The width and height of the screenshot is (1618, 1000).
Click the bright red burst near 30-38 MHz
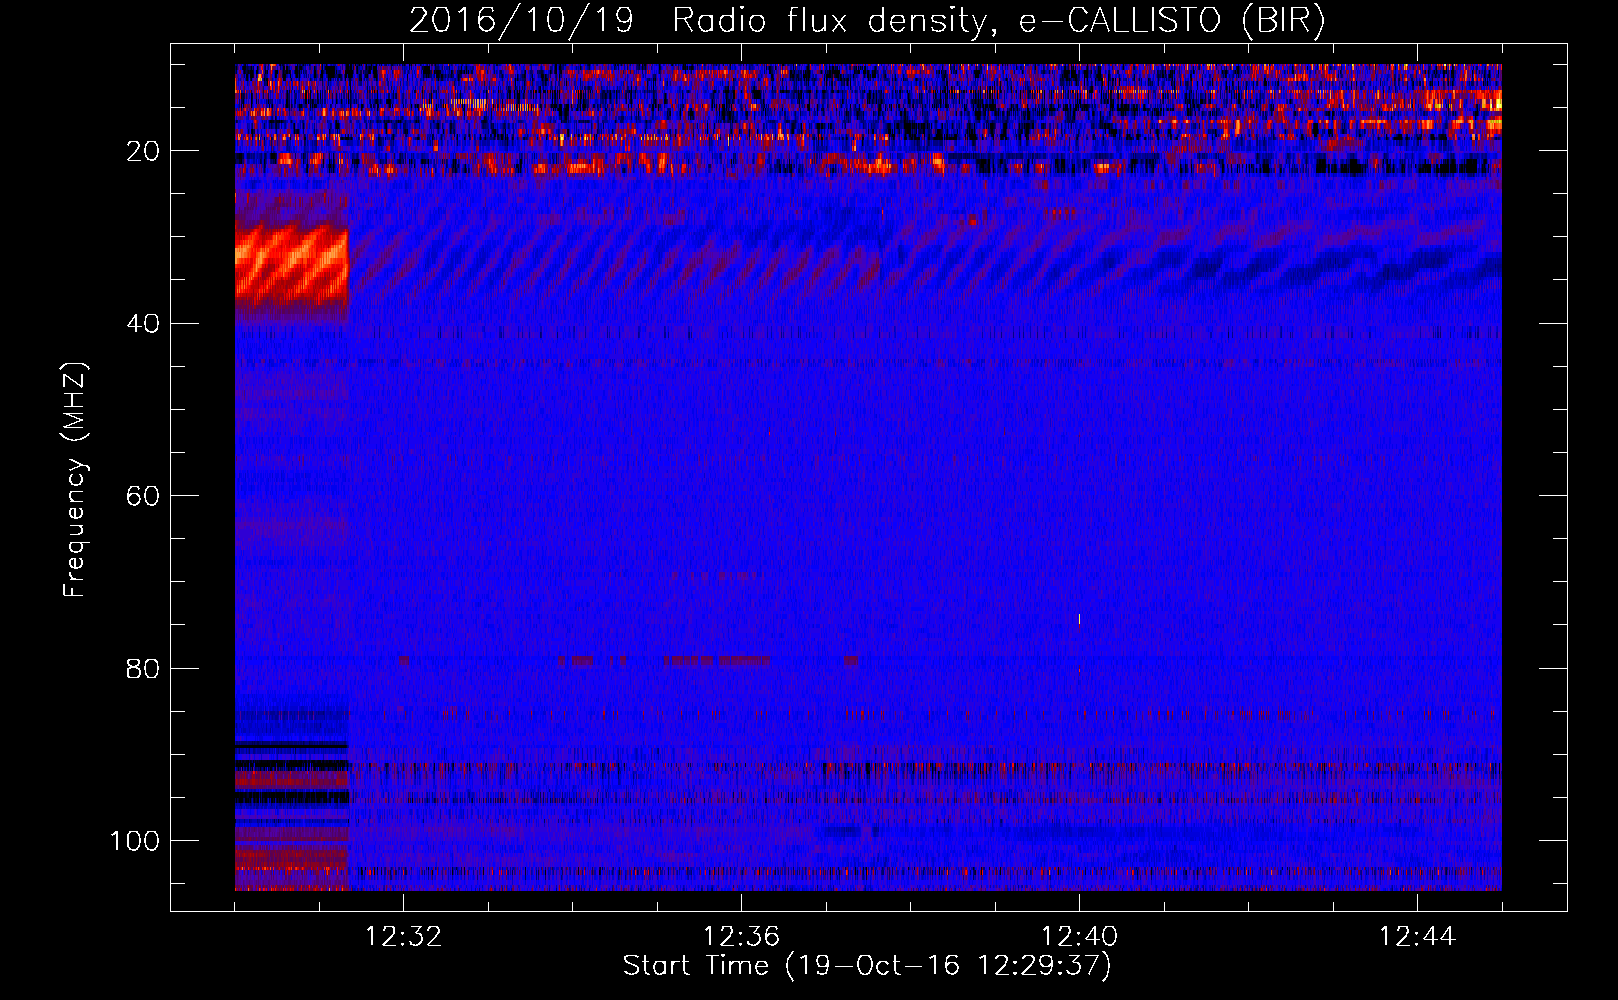tap(291, 267)
